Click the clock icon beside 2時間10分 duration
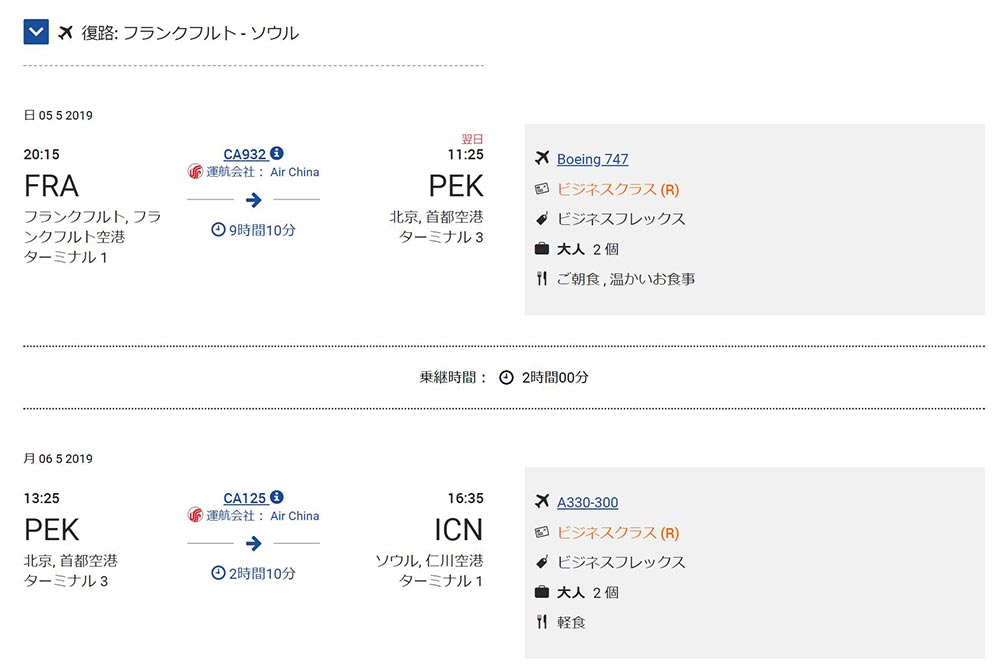1000x671 pixels. click(x=218, y=574)
